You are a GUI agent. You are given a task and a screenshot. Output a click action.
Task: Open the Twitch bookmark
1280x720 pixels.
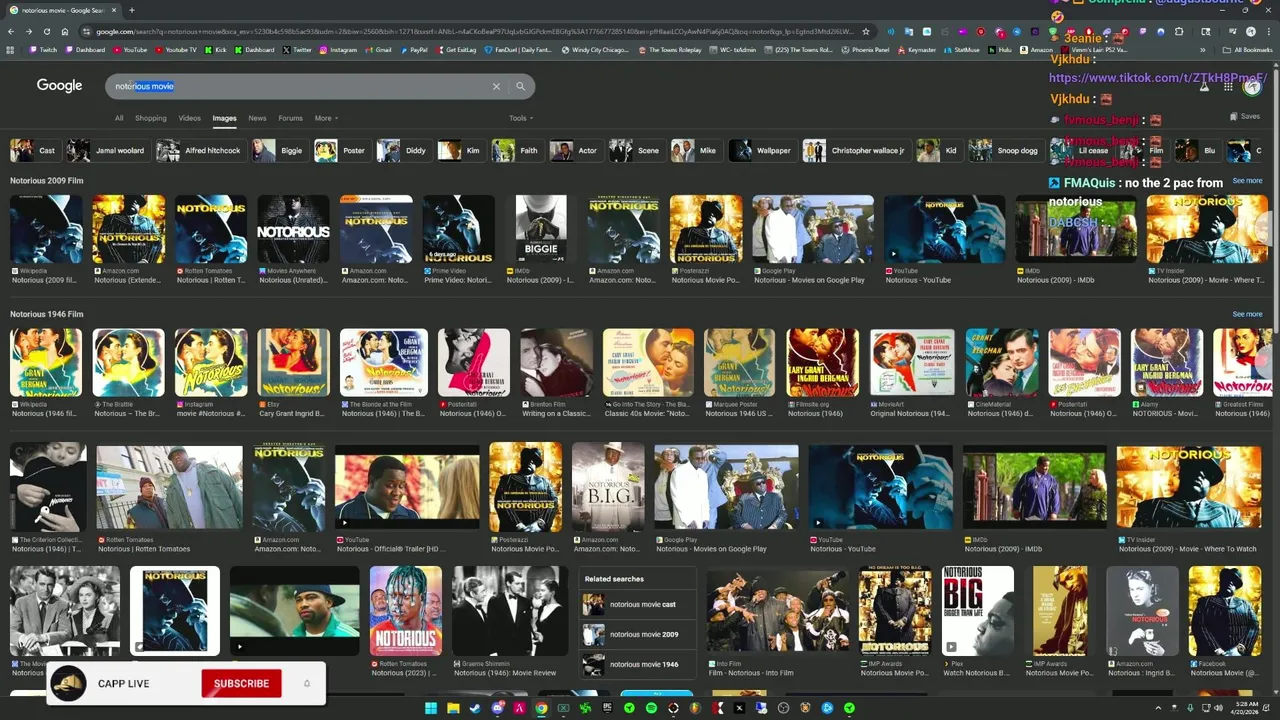(43, 49)
